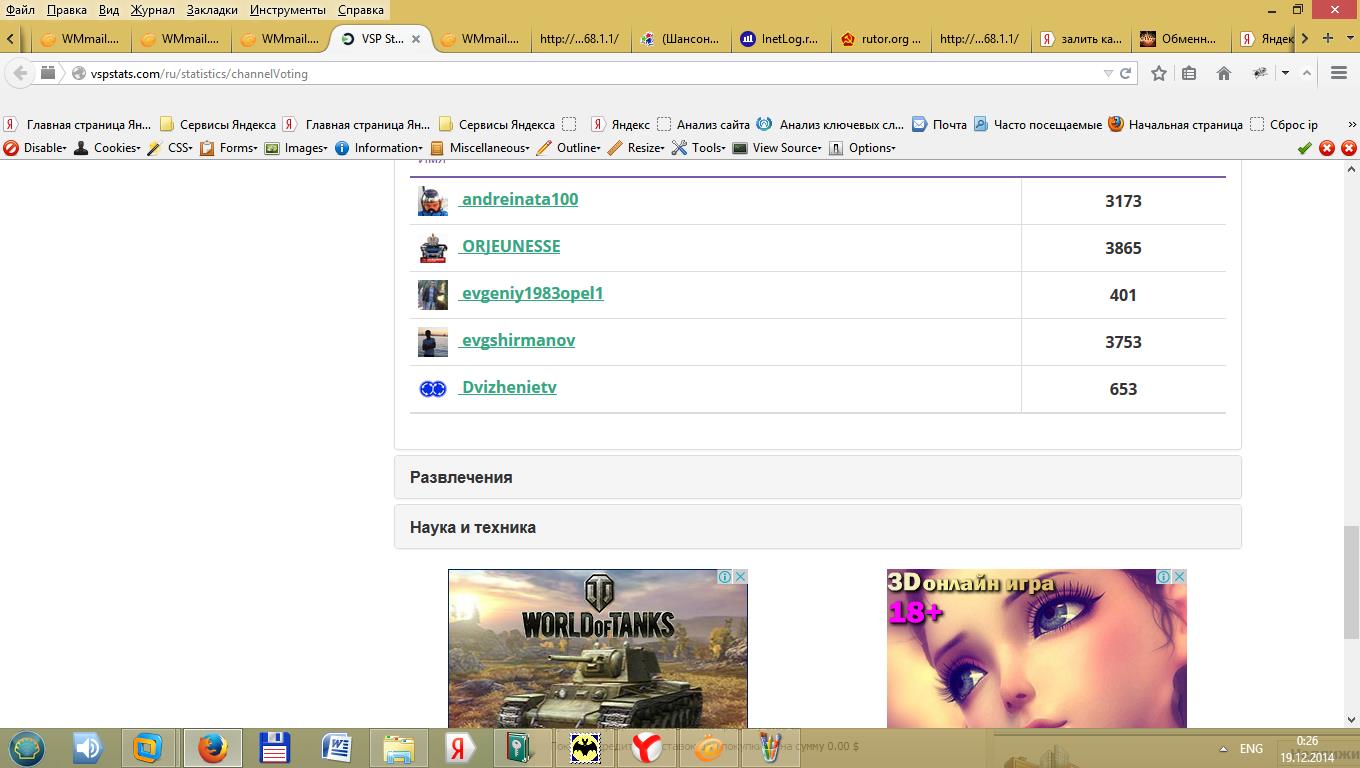Click the Dvizhenietv channel logo
The width and height of the screenshot is (1360, 768).
click(x=432, y=389)
